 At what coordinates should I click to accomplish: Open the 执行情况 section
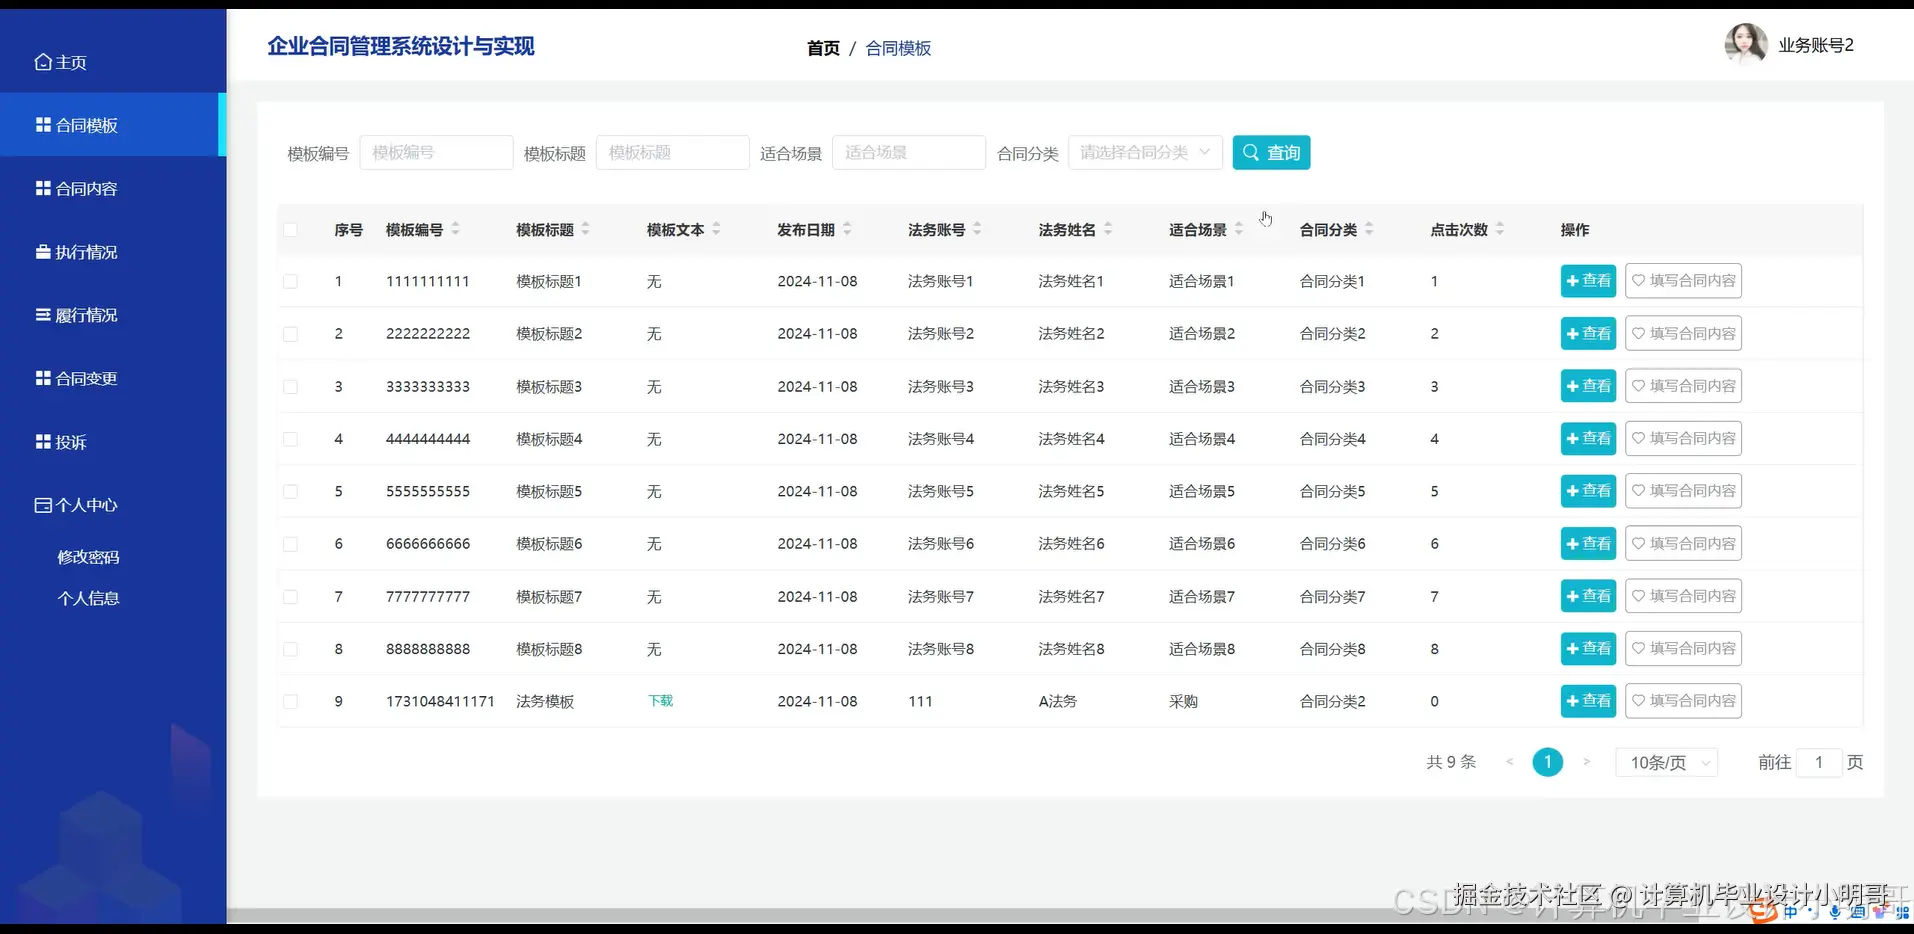pos(86,251)
